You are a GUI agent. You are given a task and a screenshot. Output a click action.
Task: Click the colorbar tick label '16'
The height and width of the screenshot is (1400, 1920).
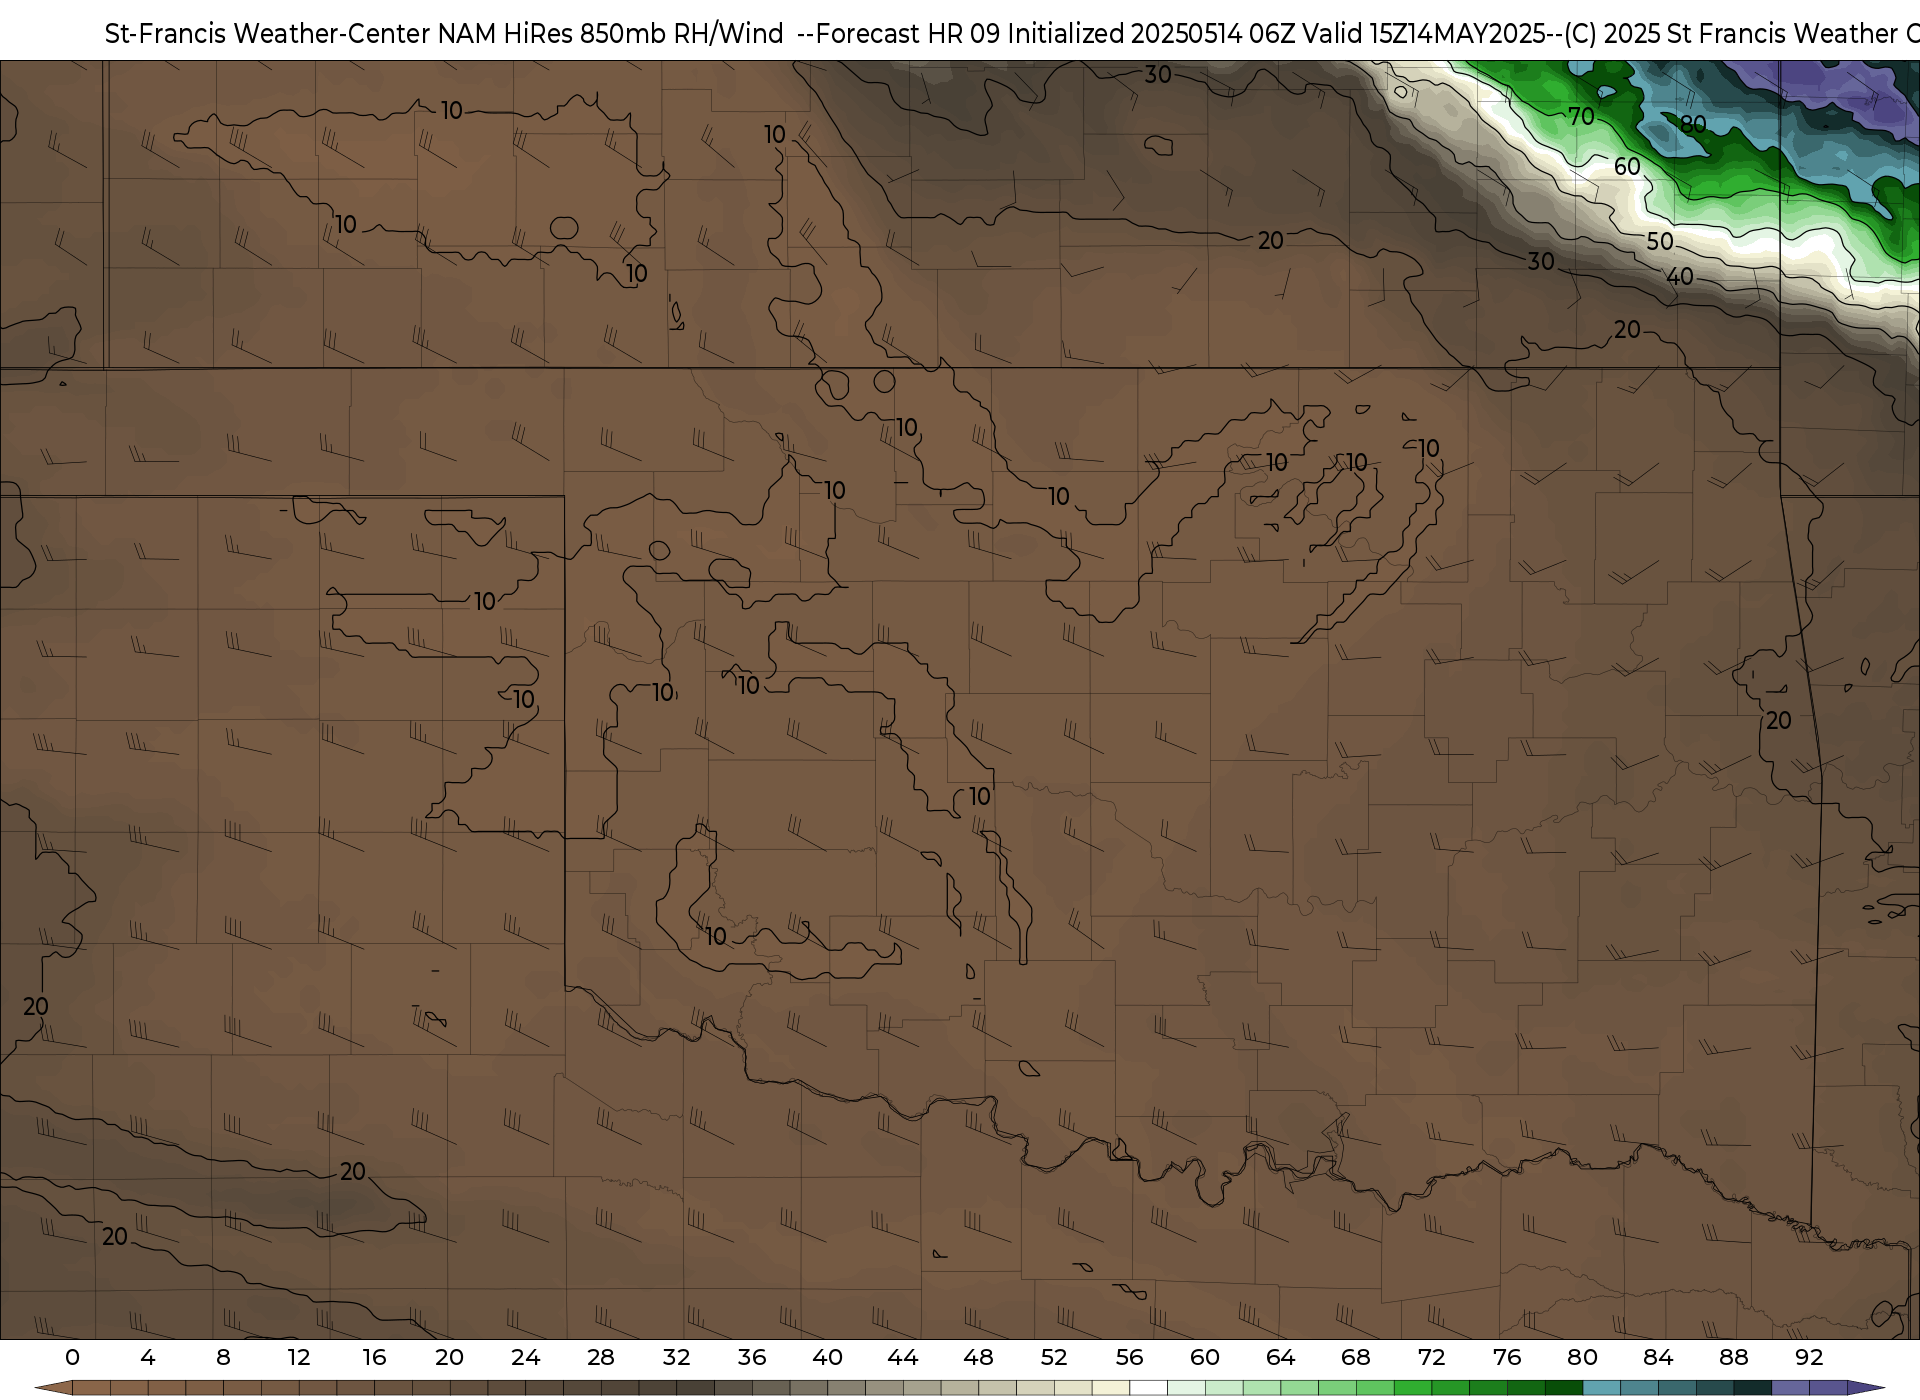[374, 1357]
